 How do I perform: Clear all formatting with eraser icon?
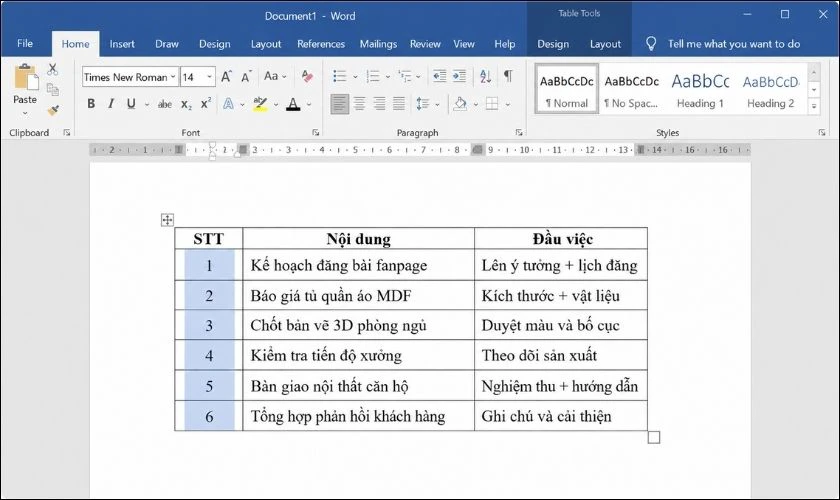point(307,77)
